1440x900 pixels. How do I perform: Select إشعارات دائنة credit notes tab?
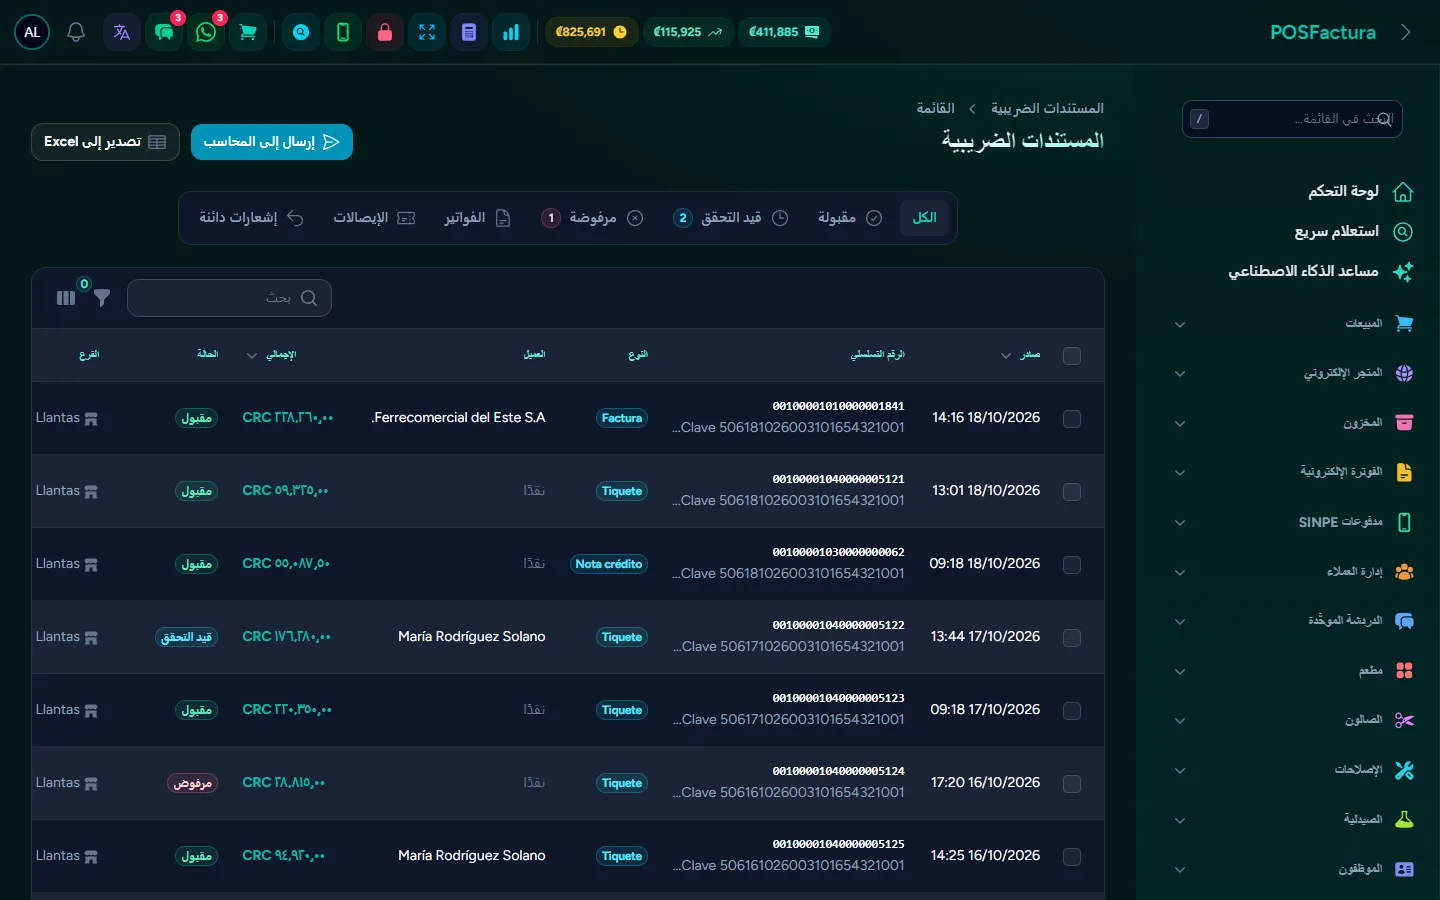pyautogui.click(x=251, y=218)
